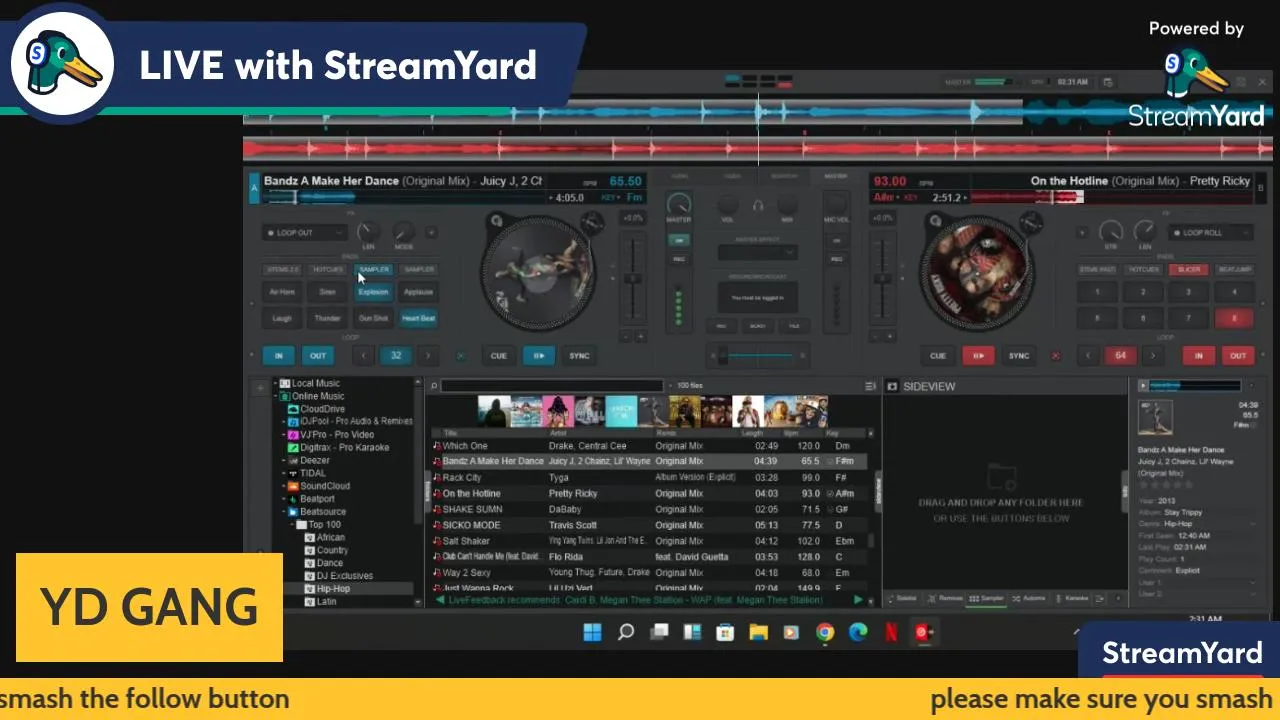Open Loop Roll effect dropdown on deck B
The height and width of the screenshot is (720, 1280).
1211,232
